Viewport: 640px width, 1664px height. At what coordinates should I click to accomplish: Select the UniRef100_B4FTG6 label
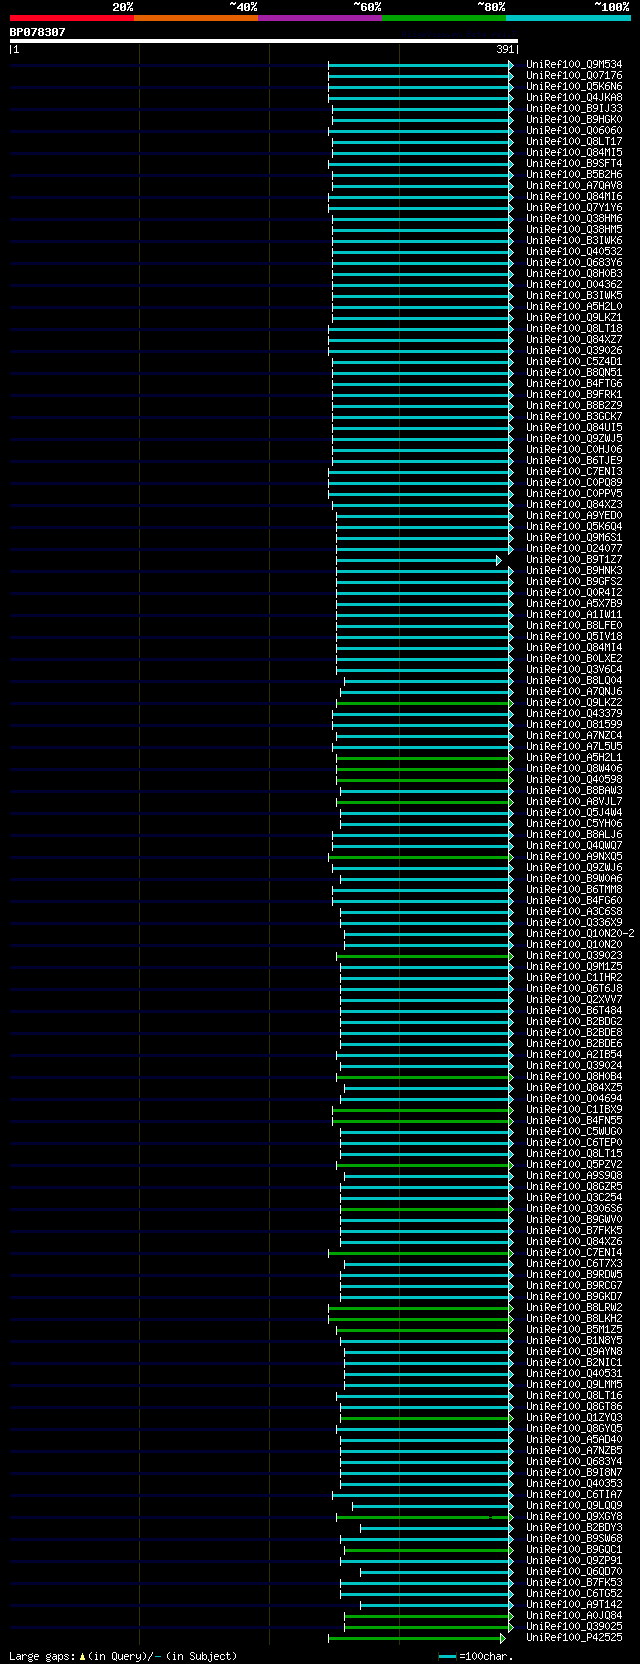(x=574, y=384)
